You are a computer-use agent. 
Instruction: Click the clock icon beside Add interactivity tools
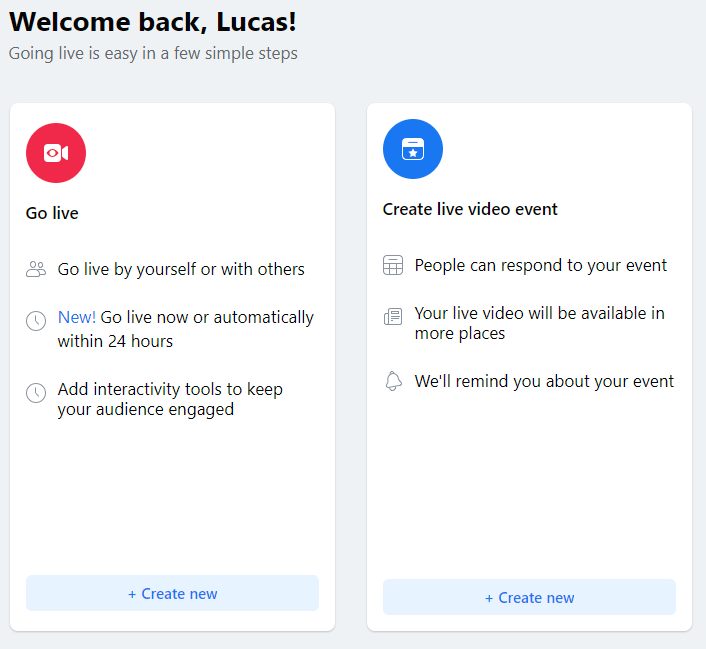click(36, 393)
